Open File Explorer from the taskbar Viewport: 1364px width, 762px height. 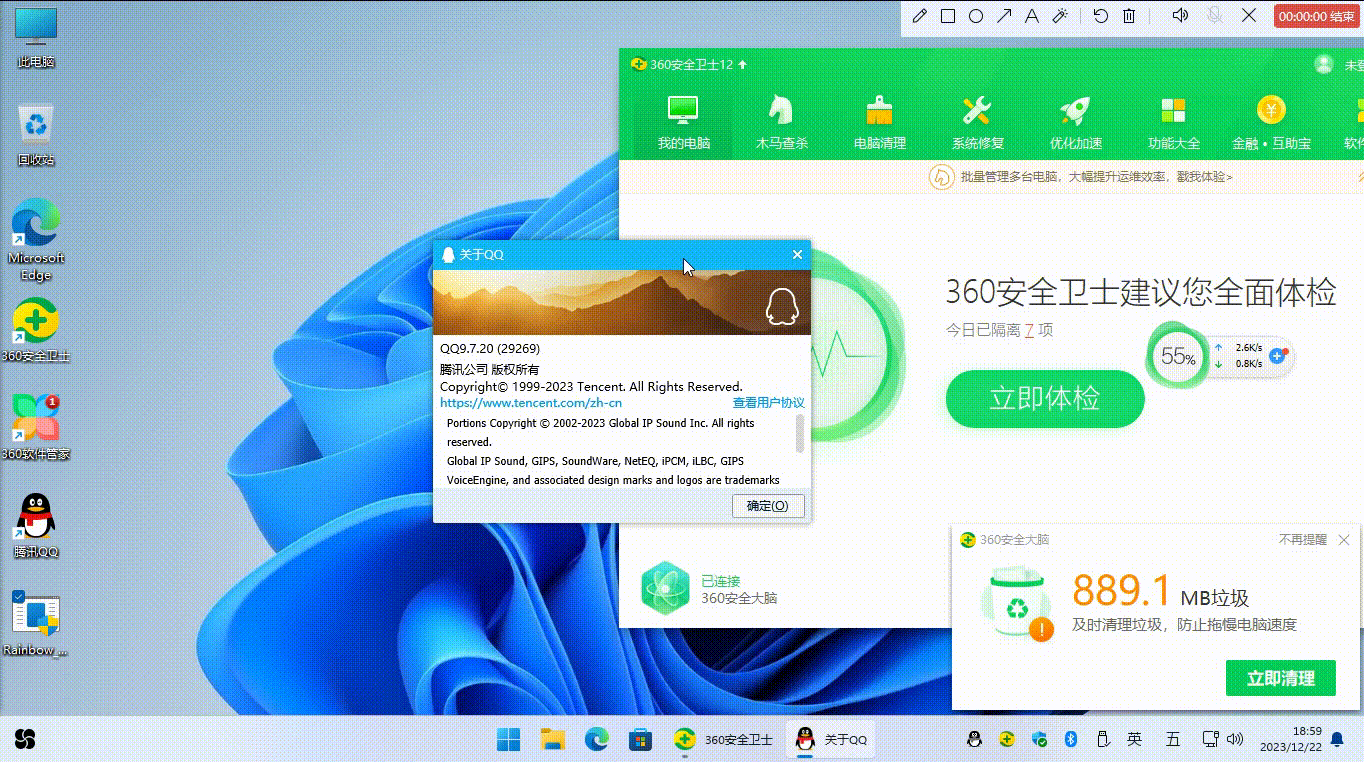pos(553,740)
